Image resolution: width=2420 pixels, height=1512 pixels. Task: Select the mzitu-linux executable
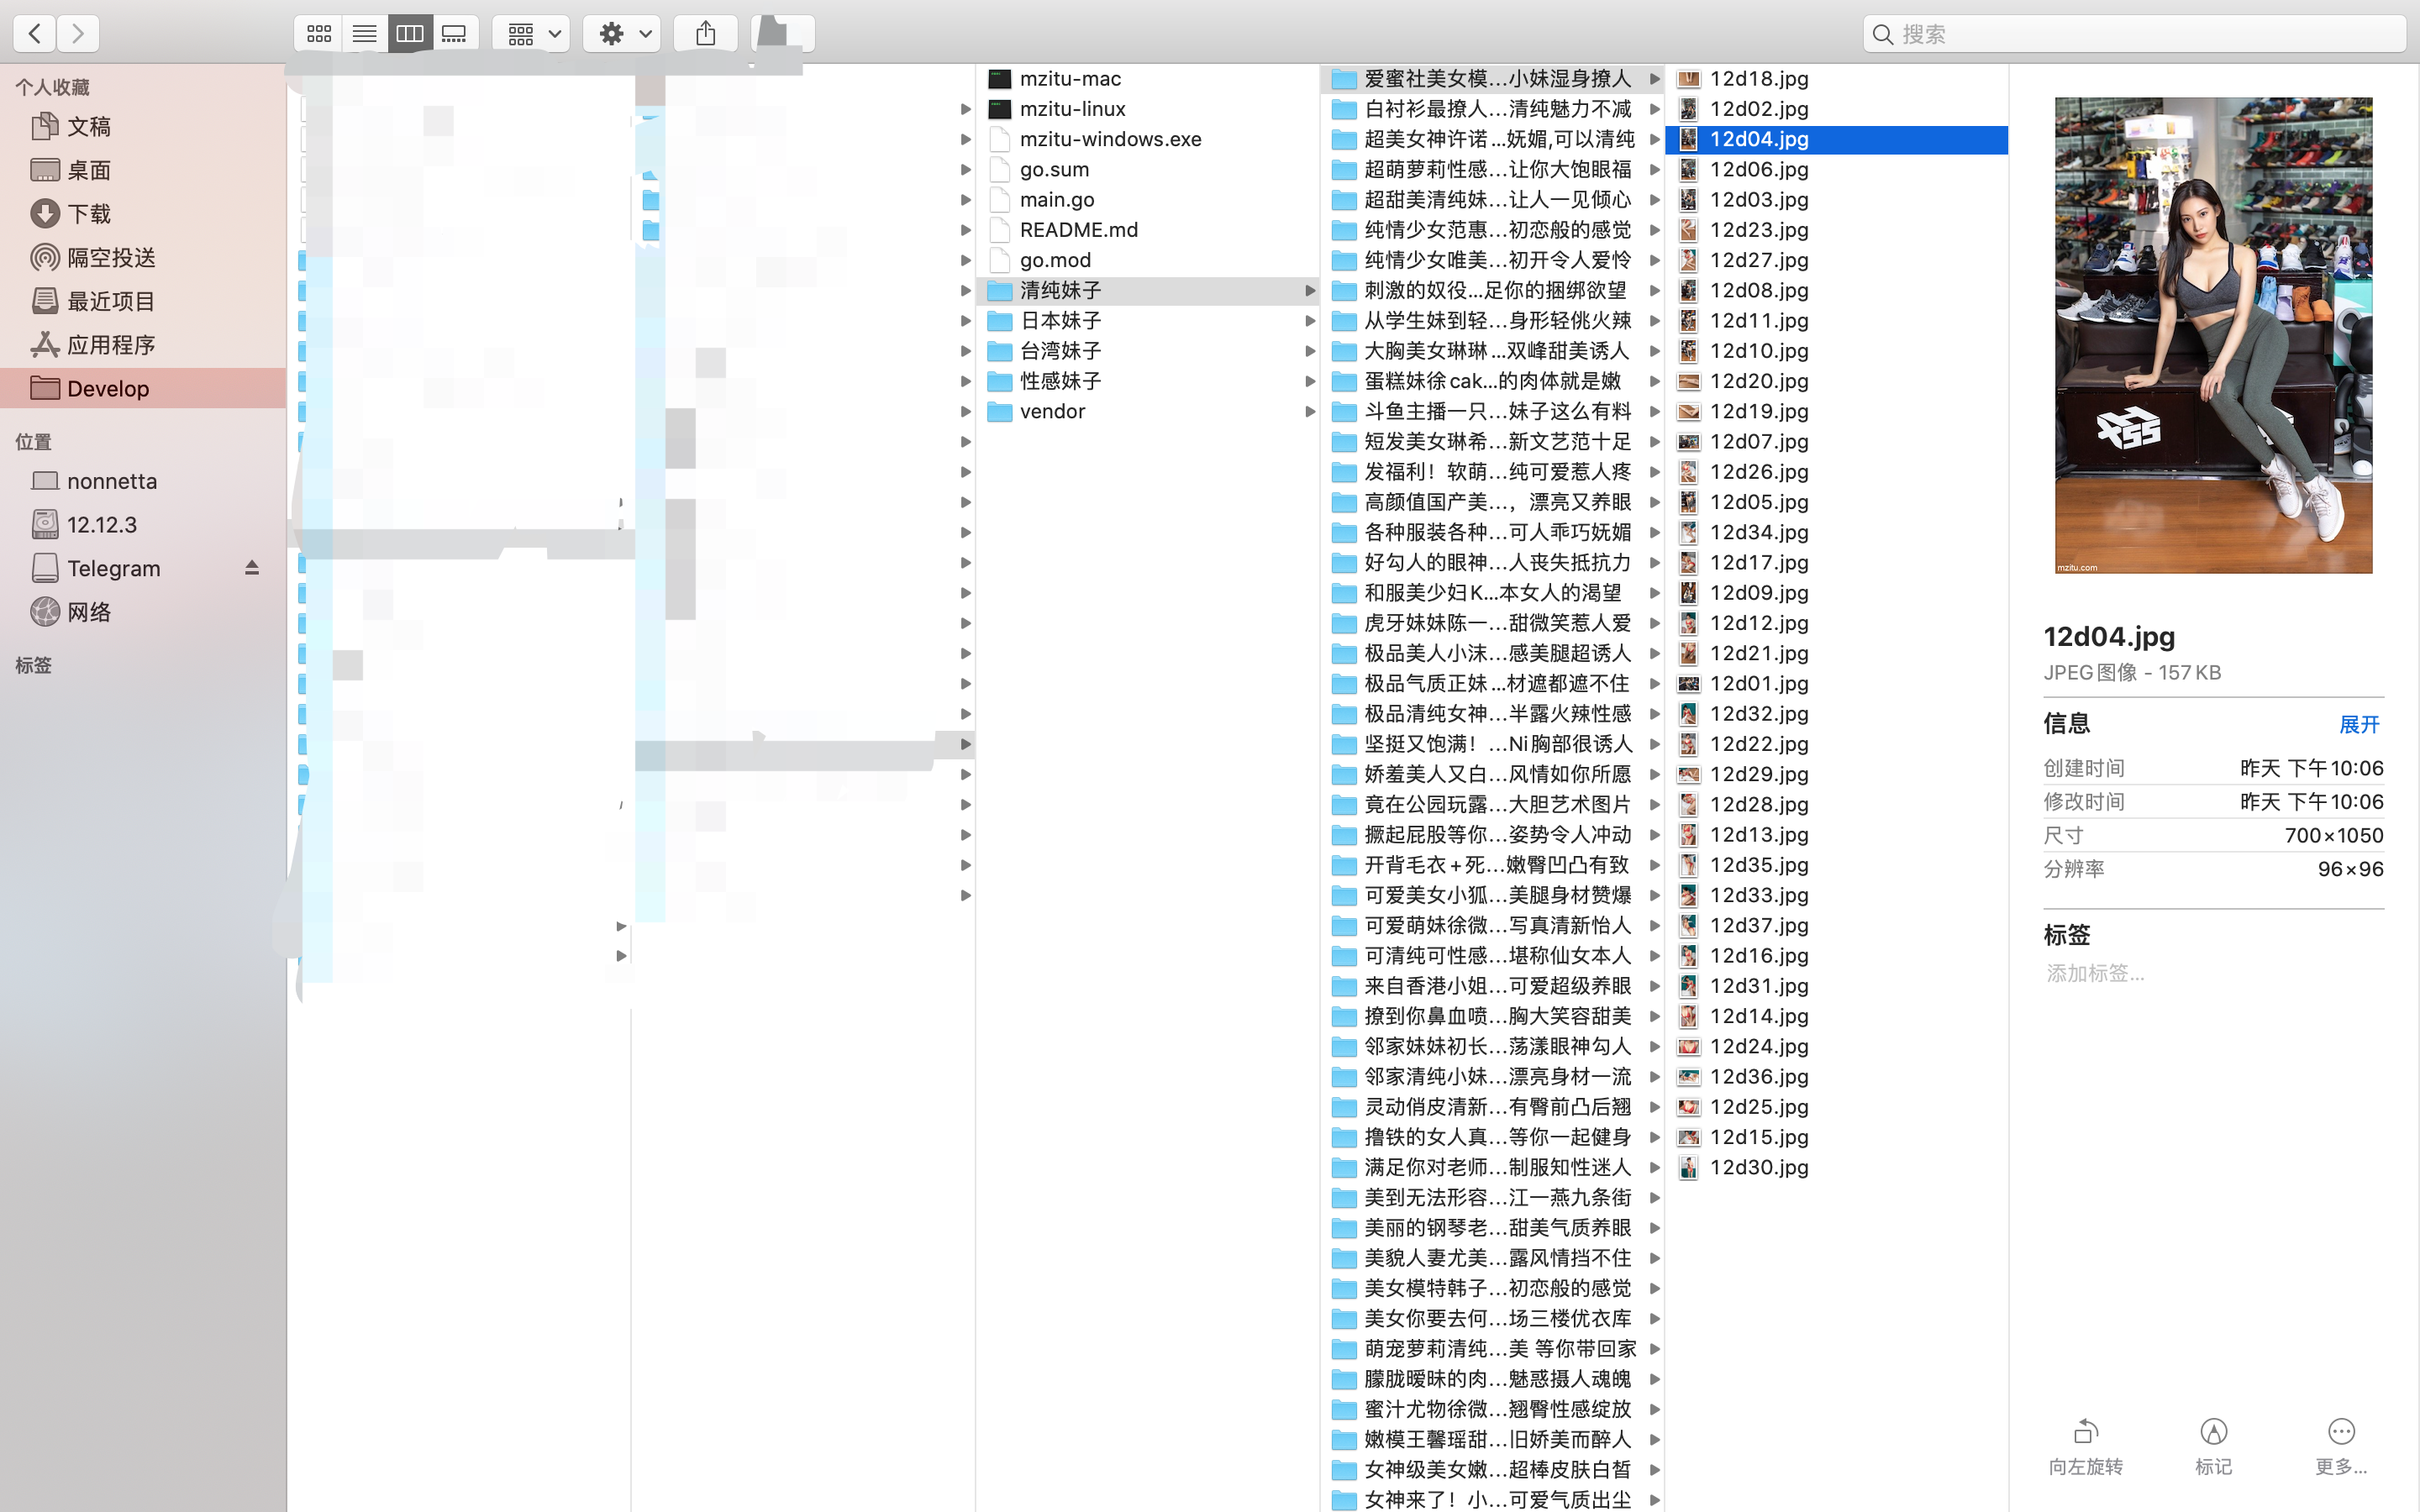(x=1148, y=109)
